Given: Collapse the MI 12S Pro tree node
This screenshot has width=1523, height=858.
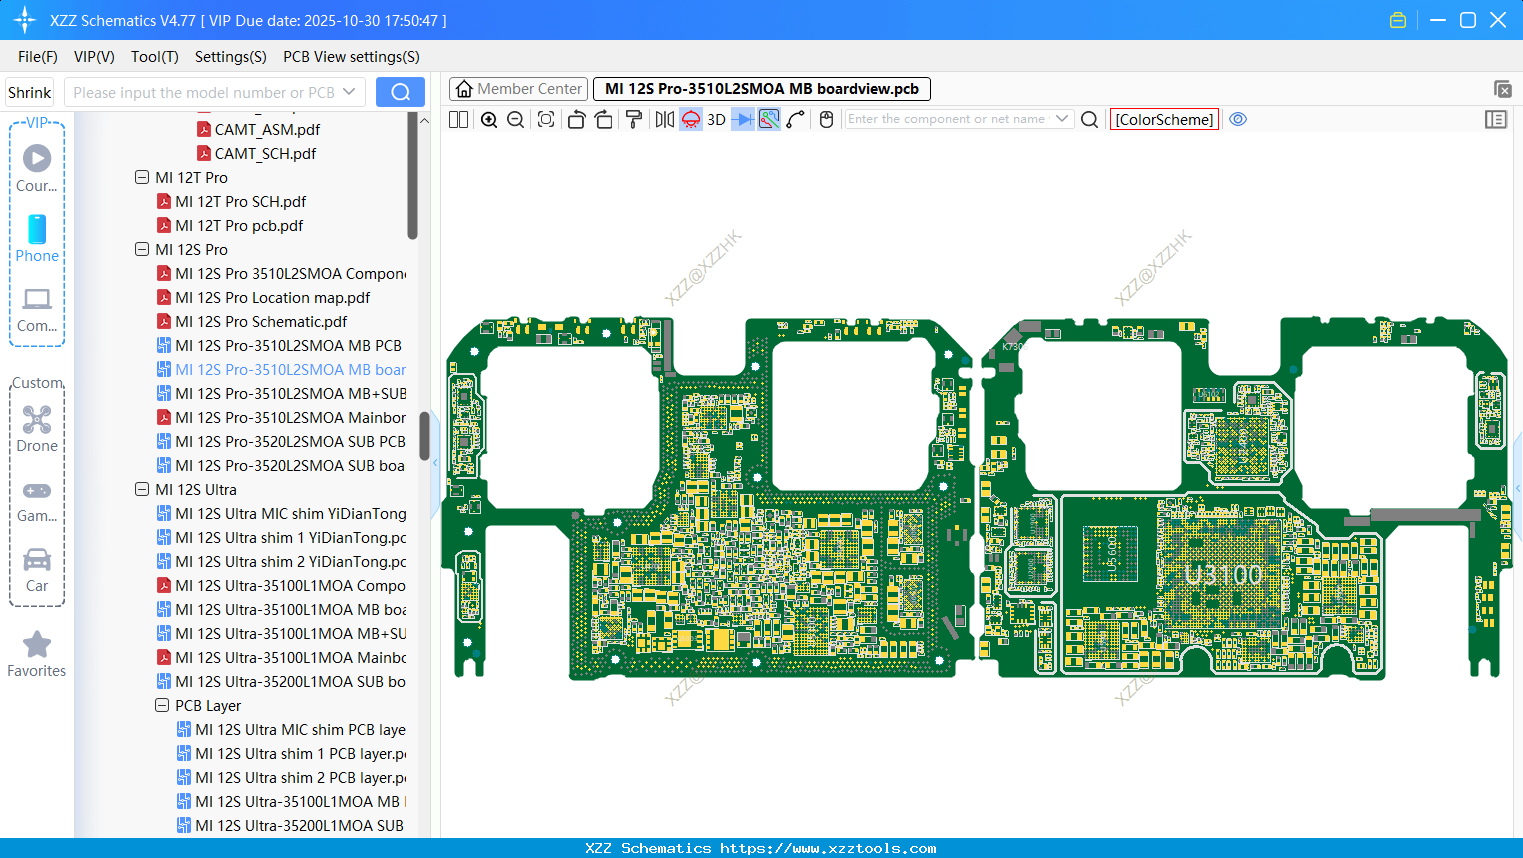Looking at the screenshot, I should [x=142, y=249].
